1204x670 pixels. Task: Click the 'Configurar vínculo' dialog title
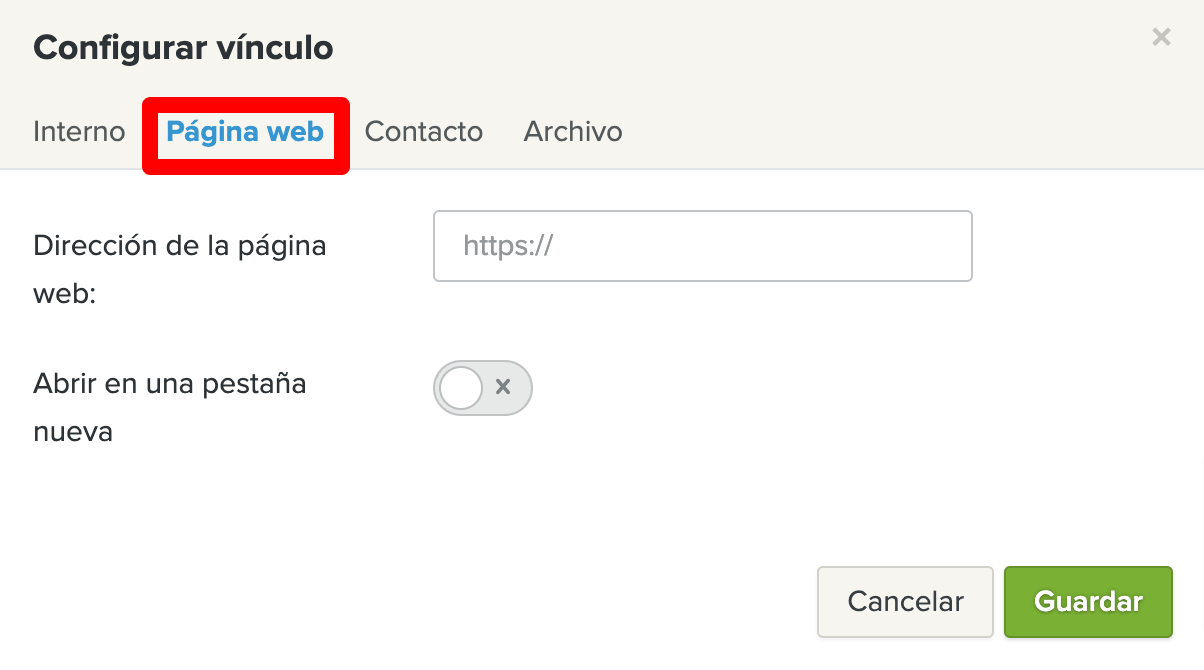point(183,47)
